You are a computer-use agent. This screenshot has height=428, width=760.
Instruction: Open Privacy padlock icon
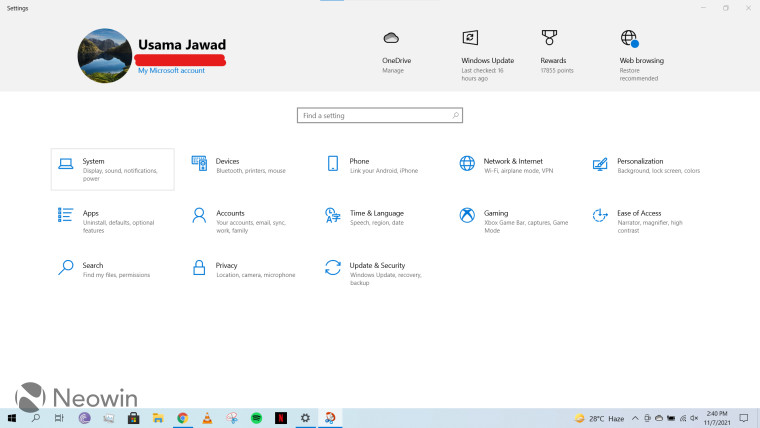coord(199,268)
